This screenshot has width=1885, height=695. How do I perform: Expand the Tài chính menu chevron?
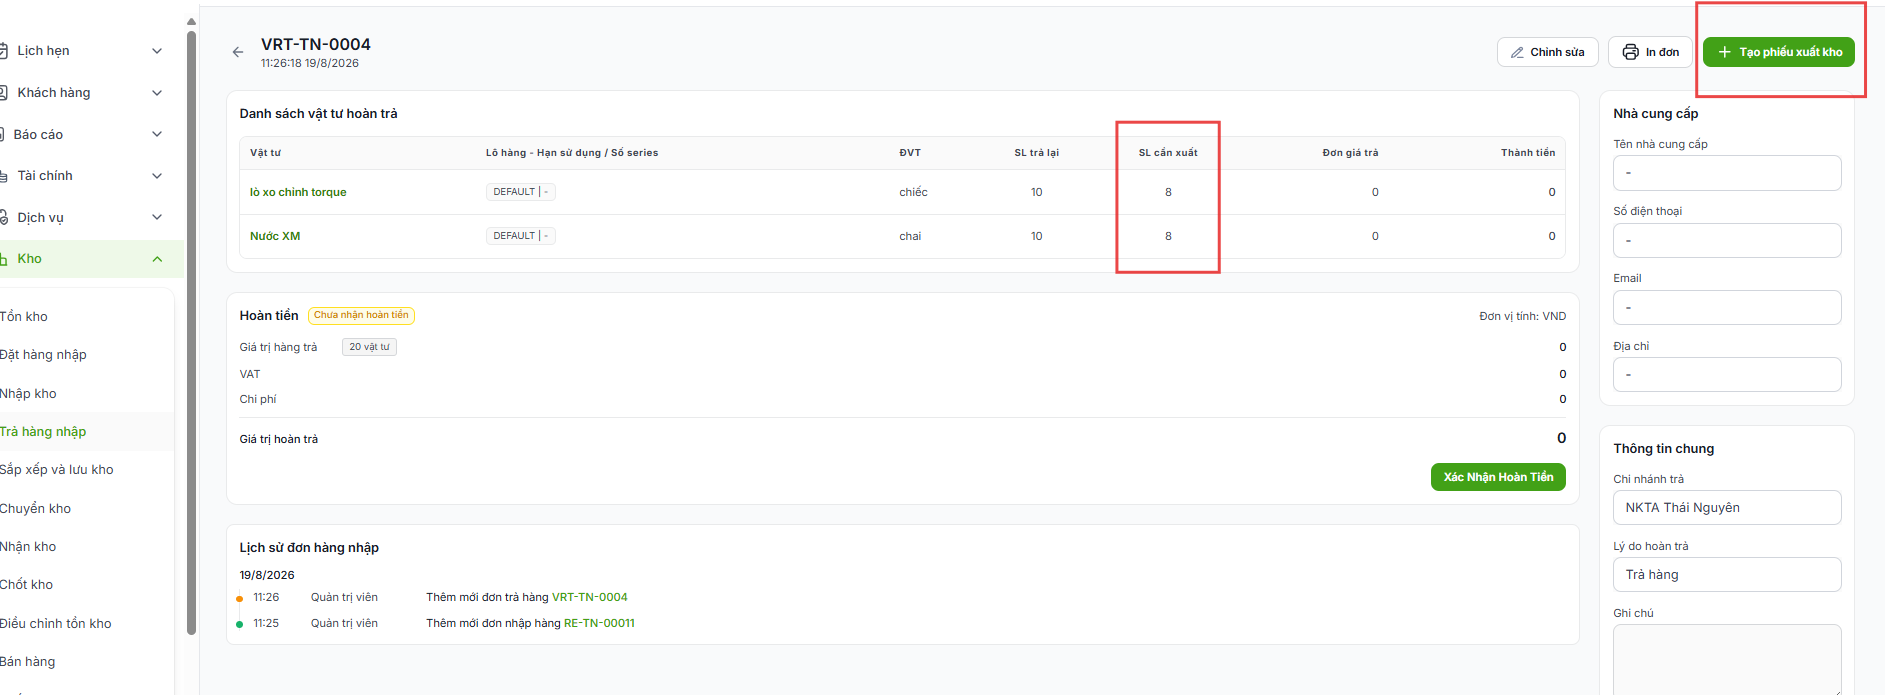157,176
